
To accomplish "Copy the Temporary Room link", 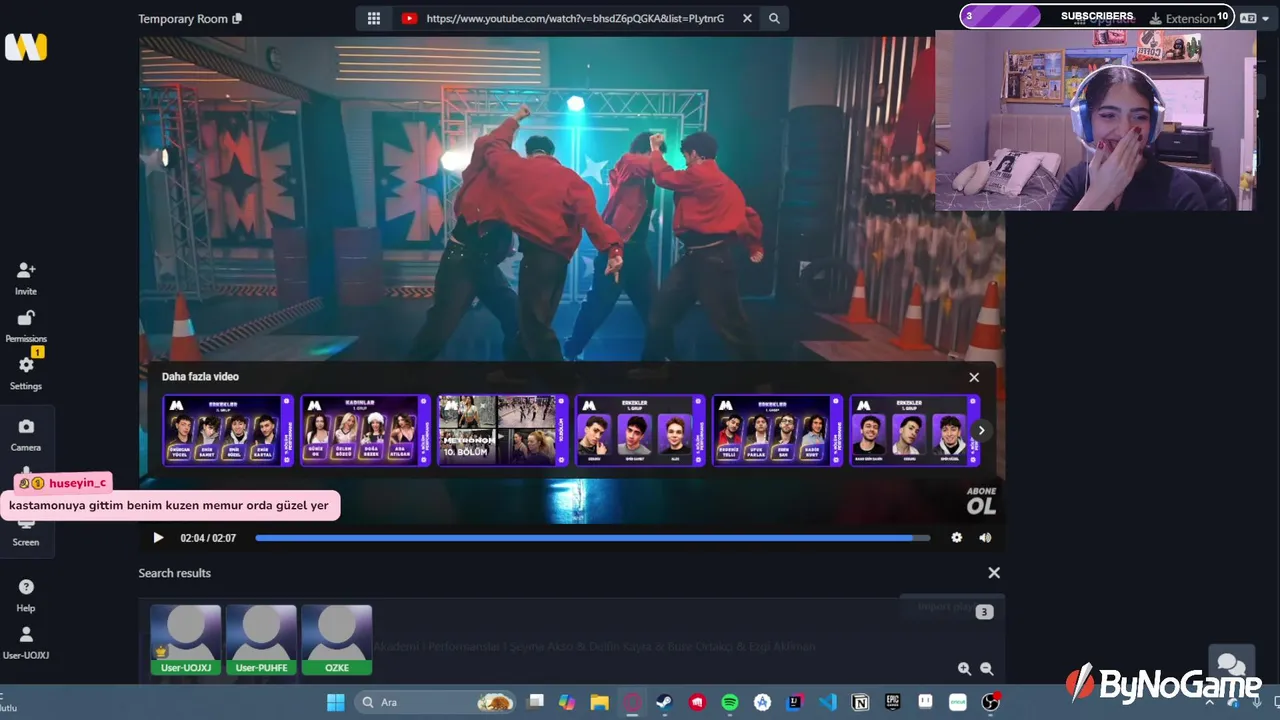I will pos(237,19).
